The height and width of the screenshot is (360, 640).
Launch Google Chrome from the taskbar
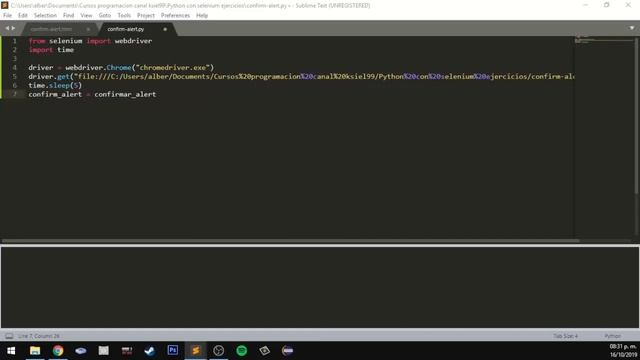click(x=58, y=351)
